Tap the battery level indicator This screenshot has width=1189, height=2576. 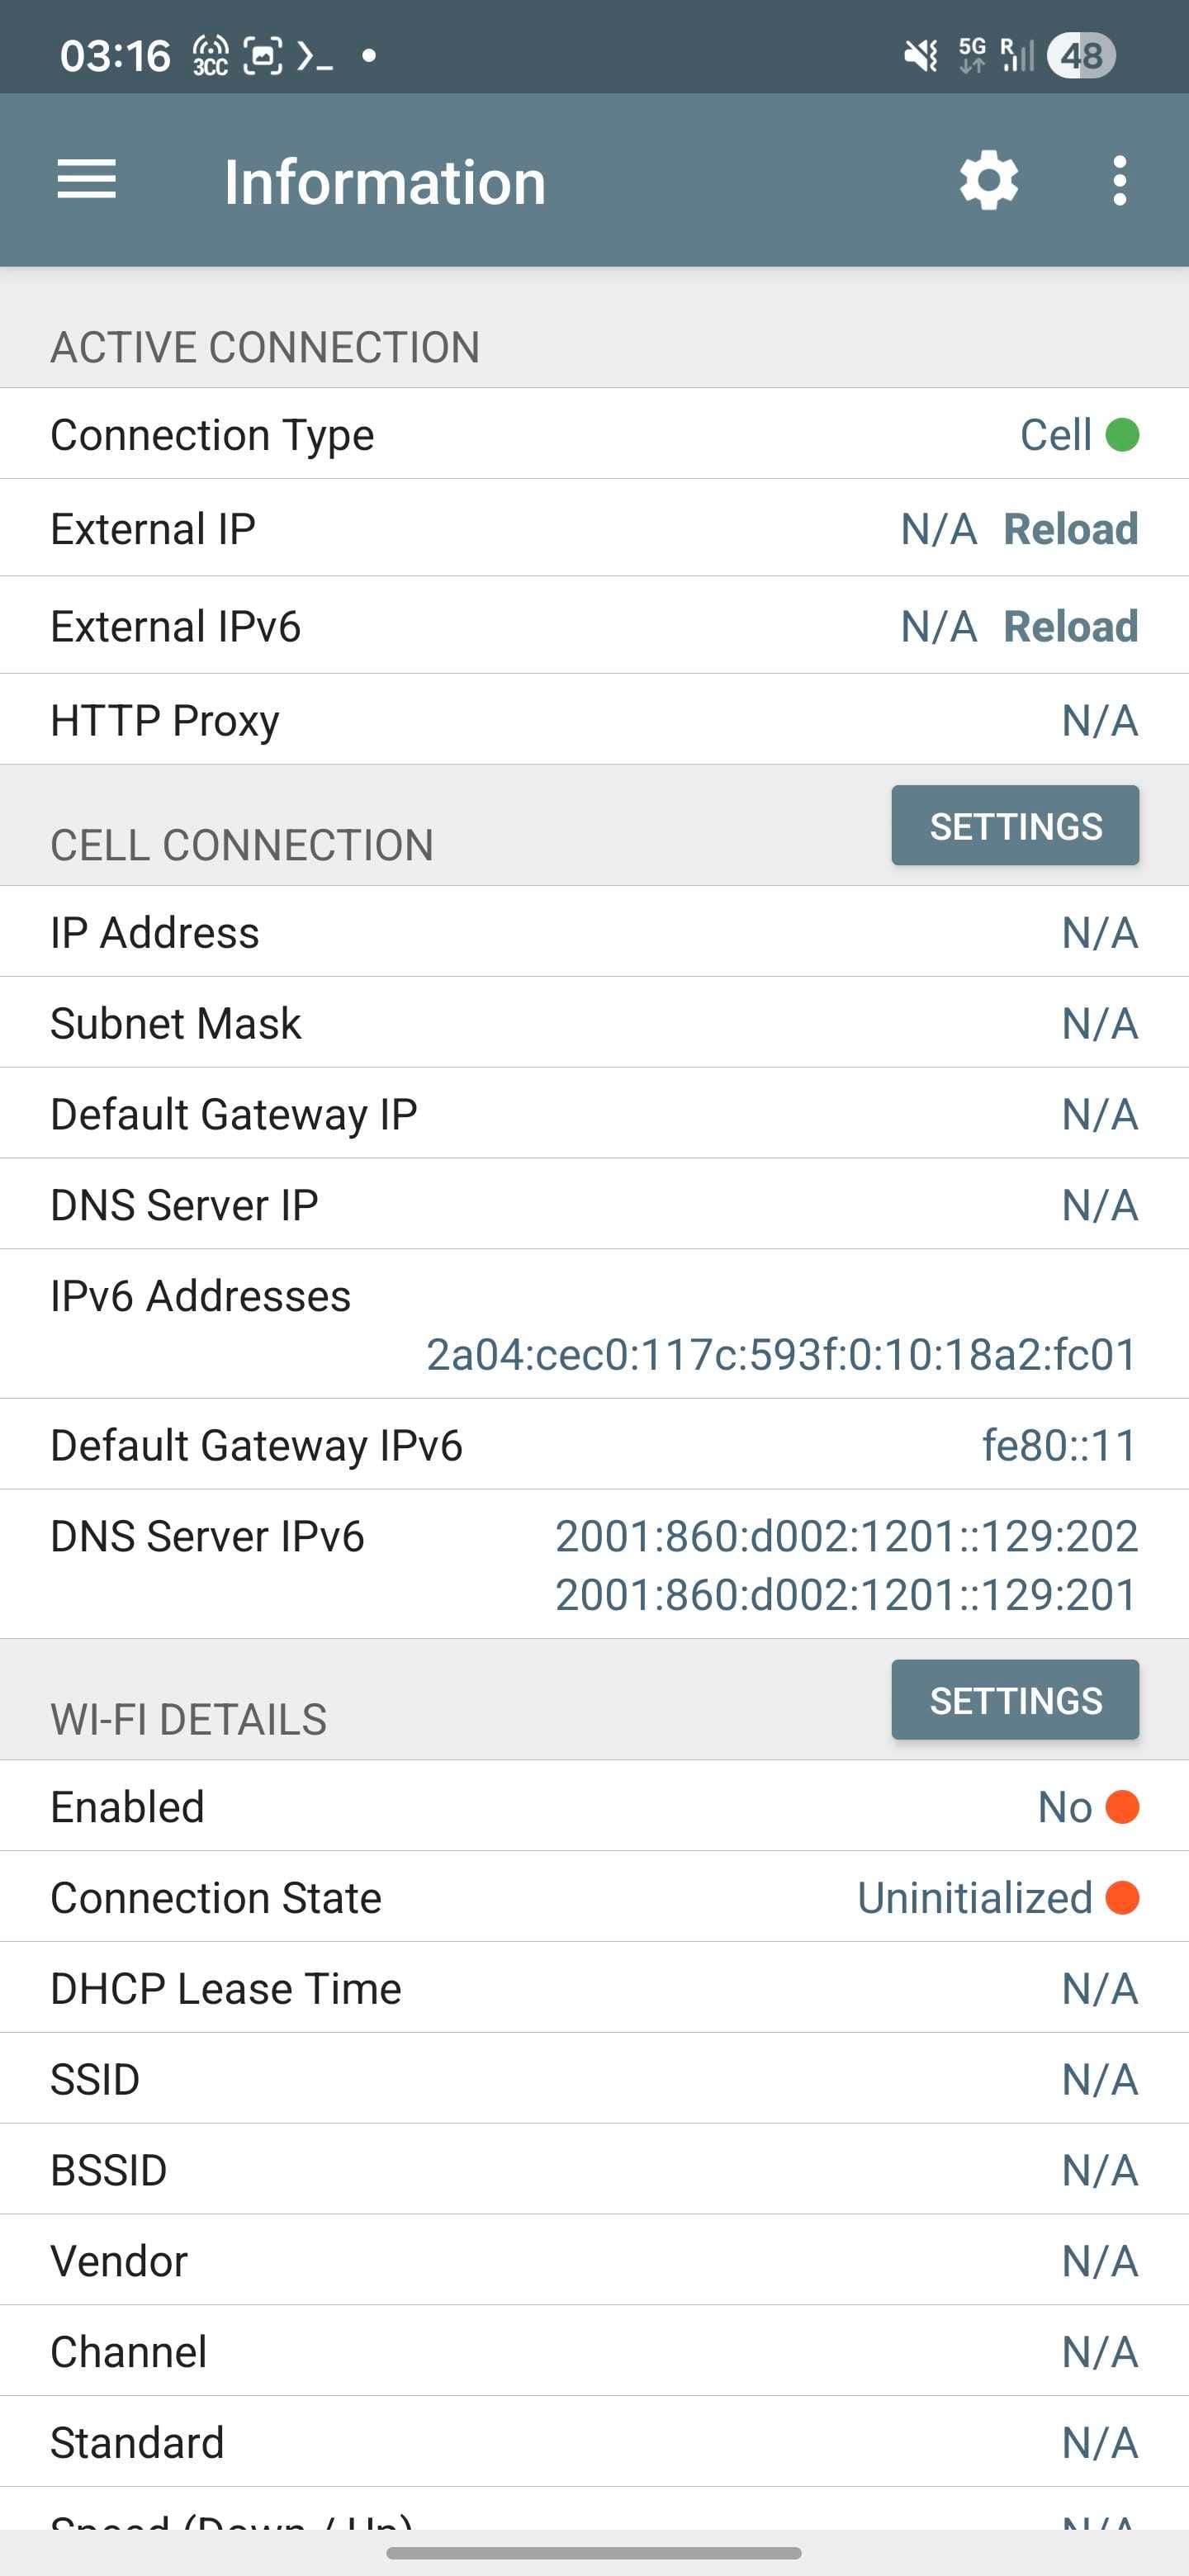[1081, 55]
